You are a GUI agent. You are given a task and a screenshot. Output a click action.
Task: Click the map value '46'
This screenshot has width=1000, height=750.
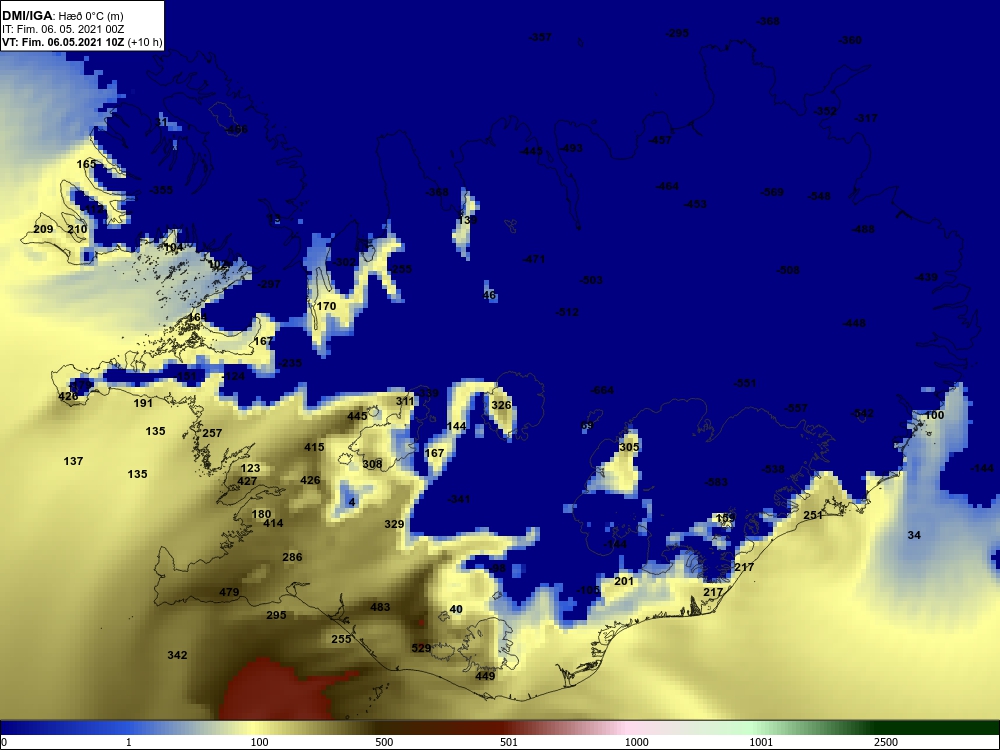490,295
